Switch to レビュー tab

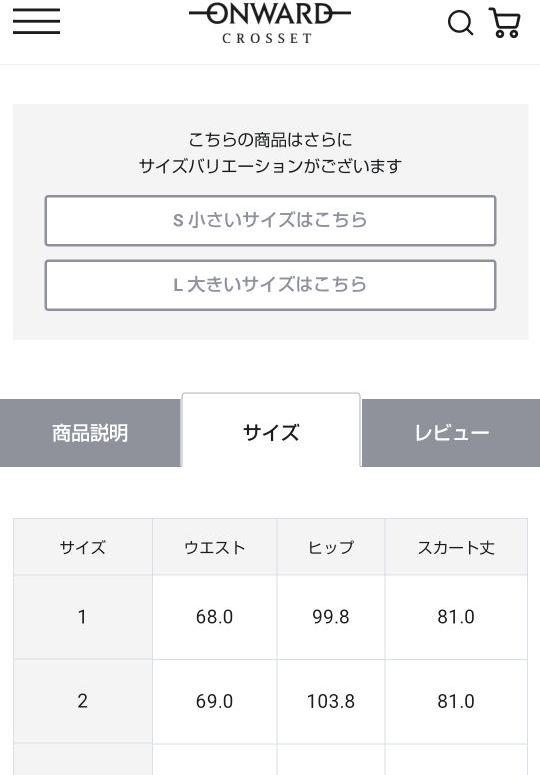(451, 433)
